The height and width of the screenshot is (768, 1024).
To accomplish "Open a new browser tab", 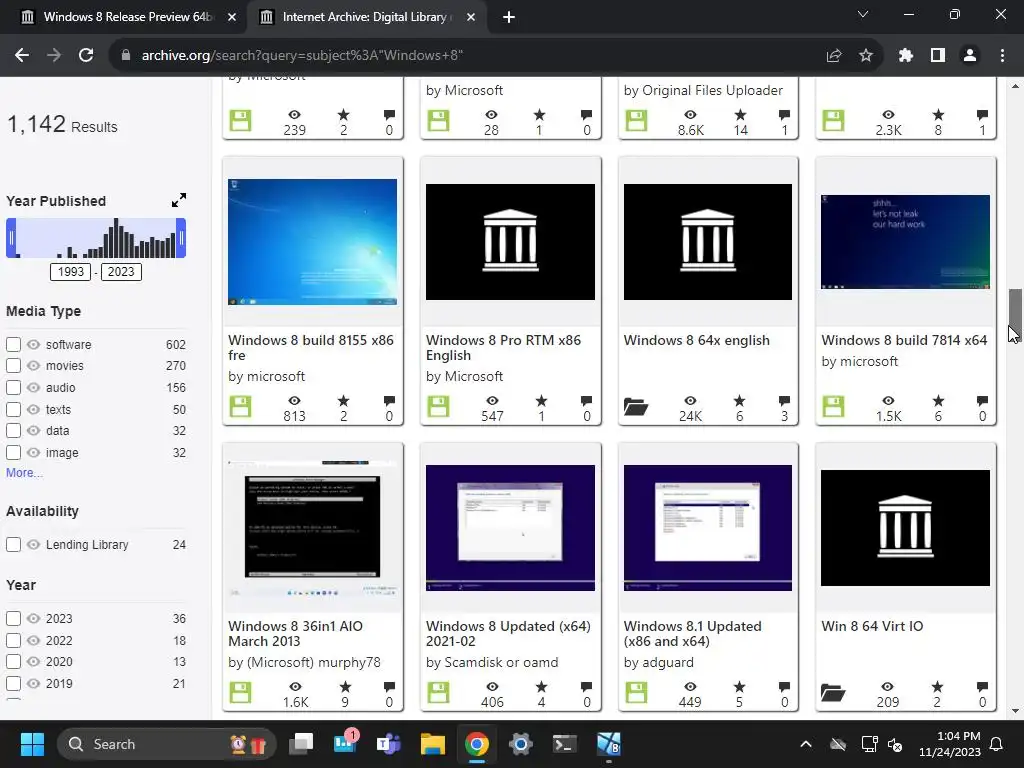I will (x=509, y=17).
